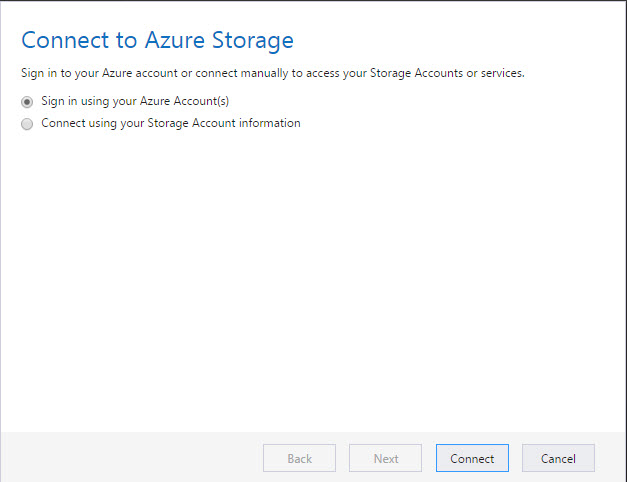Click the Connect to Azure Storage heading
627x482 pixels.
pos(157,41)
